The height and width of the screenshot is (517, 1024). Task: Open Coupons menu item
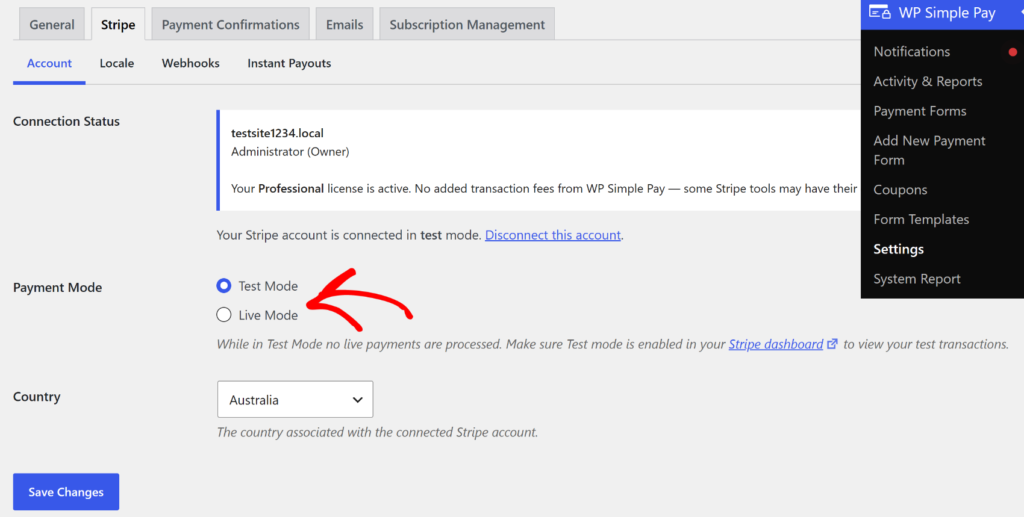(900, 190)
